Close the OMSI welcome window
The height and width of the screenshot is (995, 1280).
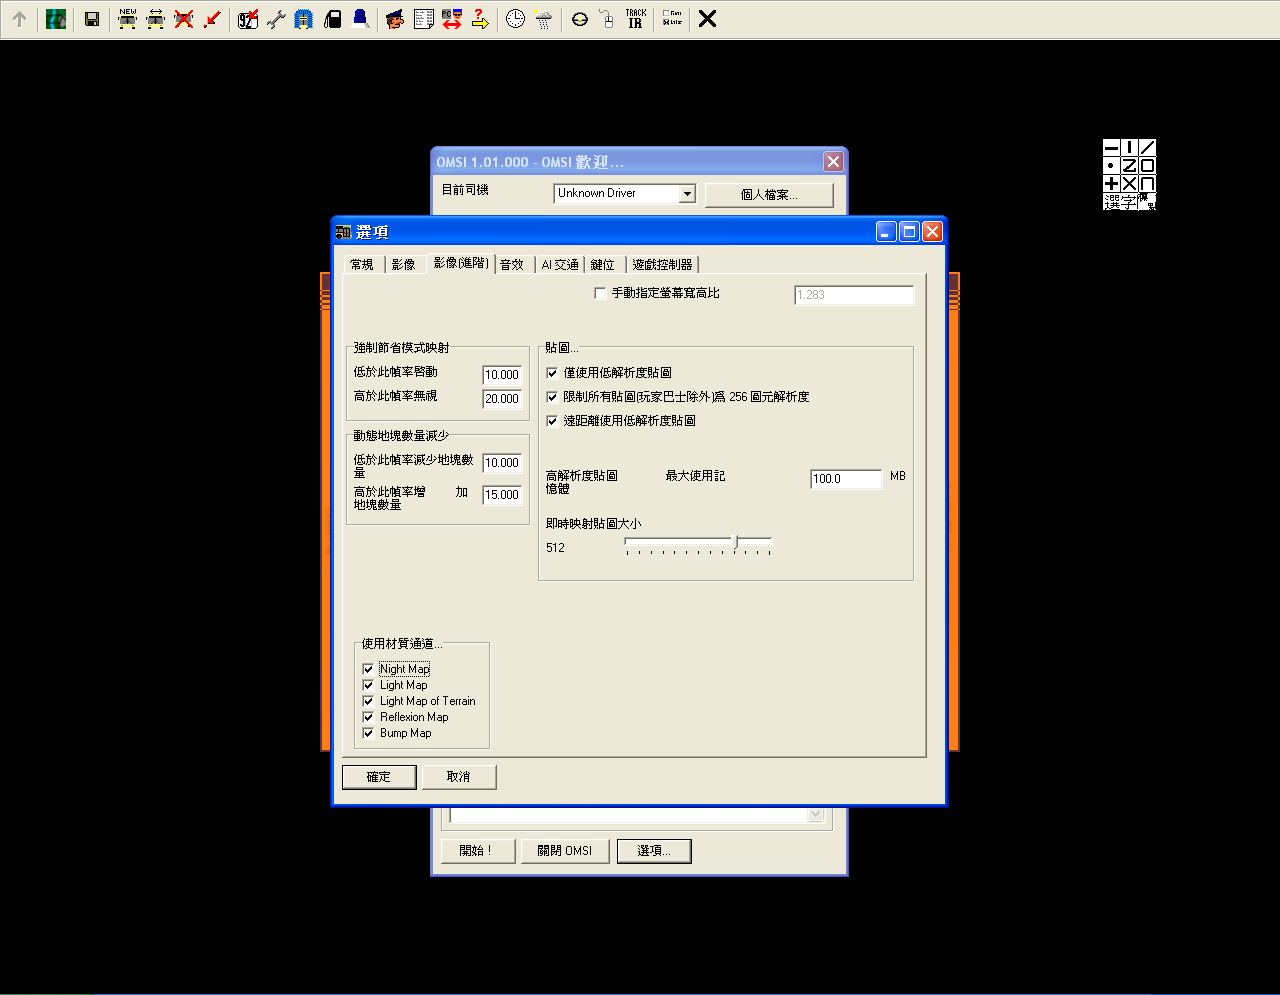point(833,162)
